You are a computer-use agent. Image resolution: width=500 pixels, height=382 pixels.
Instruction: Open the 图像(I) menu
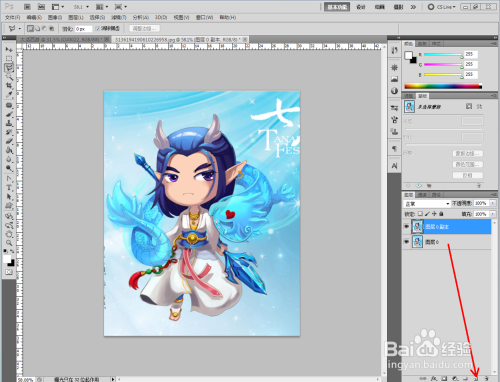click(x=55, y=17)
